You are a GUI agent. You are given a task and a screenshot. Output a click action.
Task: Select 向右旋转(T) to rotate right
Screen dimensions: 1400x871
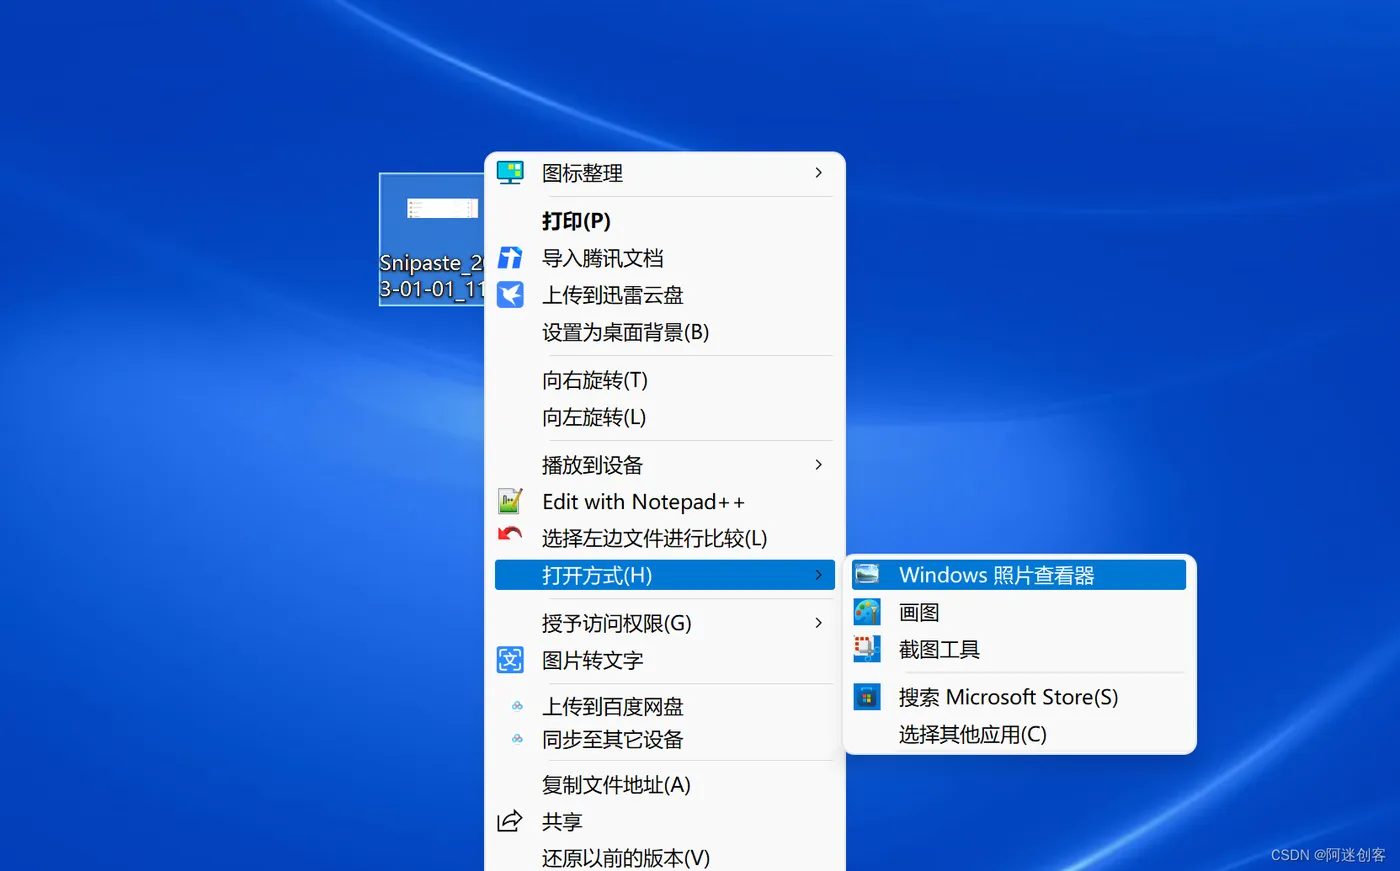pos(665,380)
